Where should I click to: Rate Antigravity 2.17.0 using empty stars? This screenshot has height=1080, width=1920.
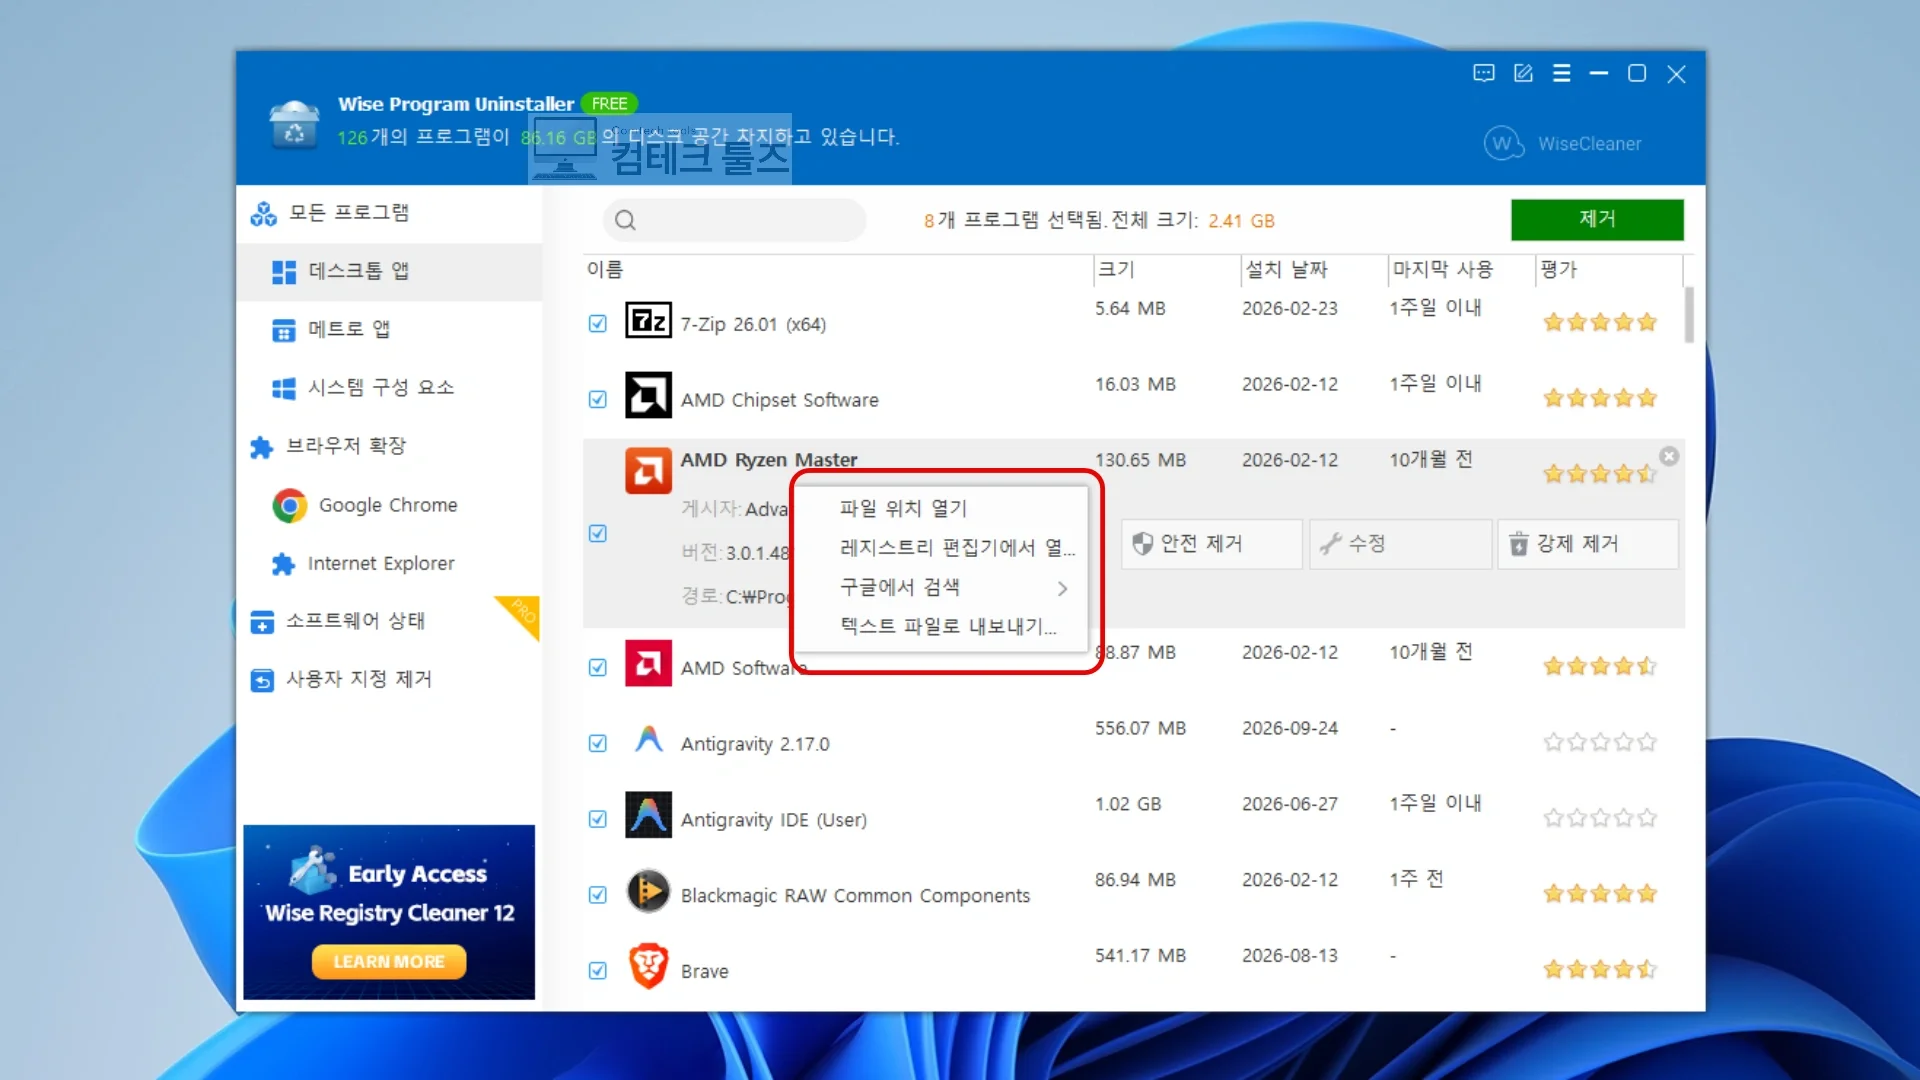coord(1600,742)
